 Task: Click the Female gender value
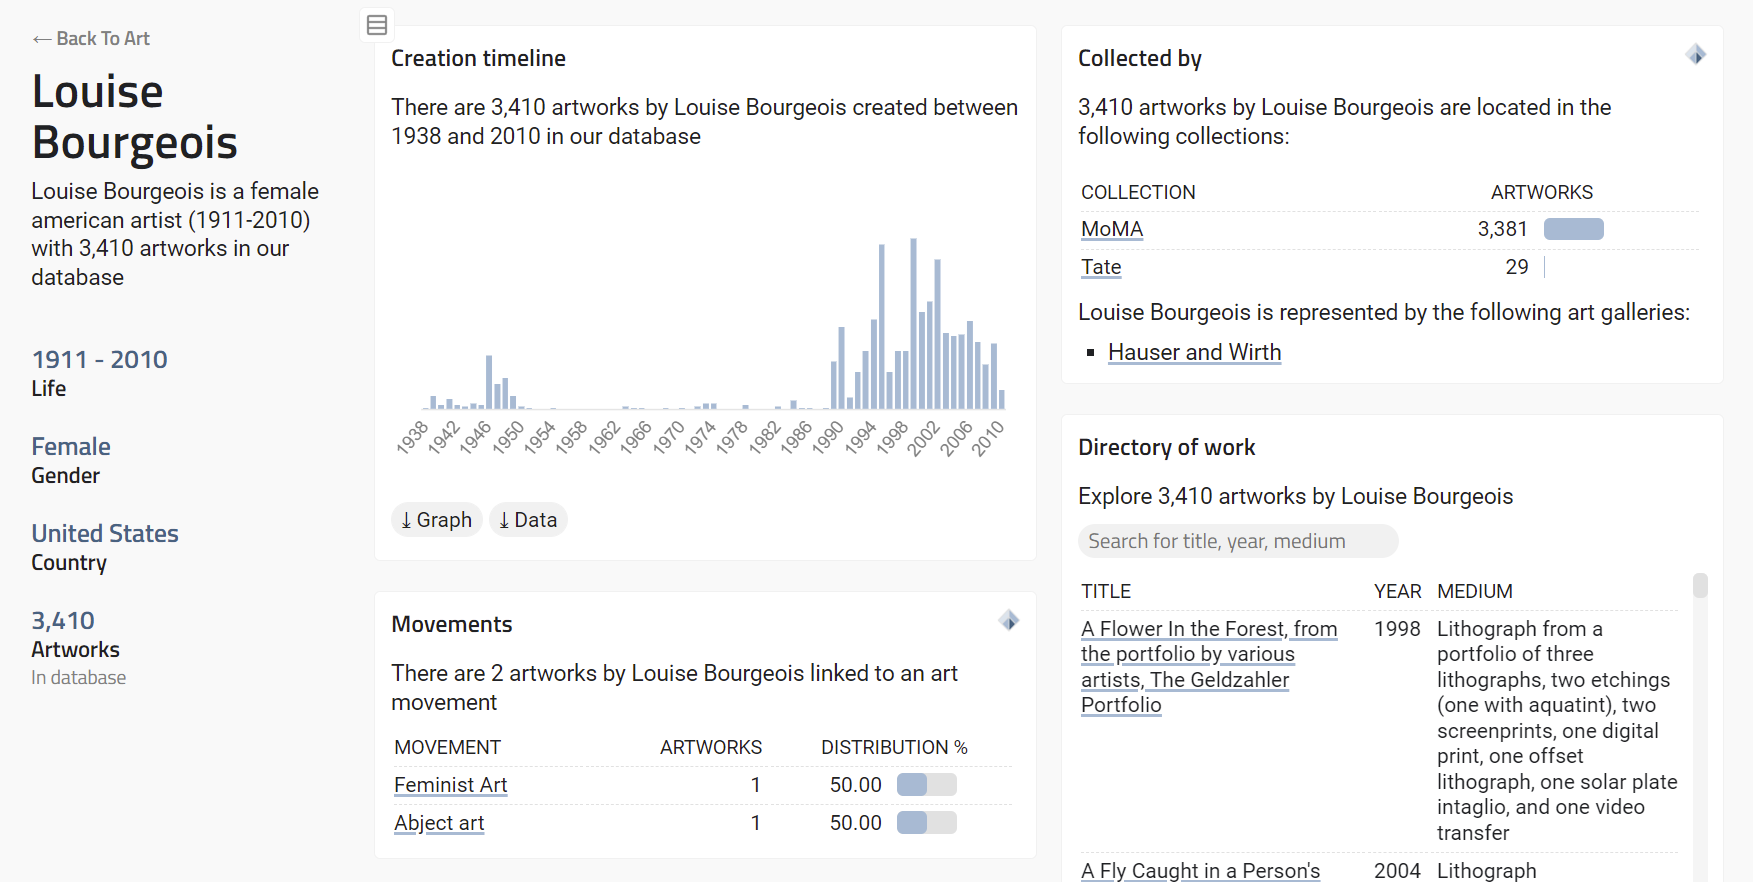point(71,446)
